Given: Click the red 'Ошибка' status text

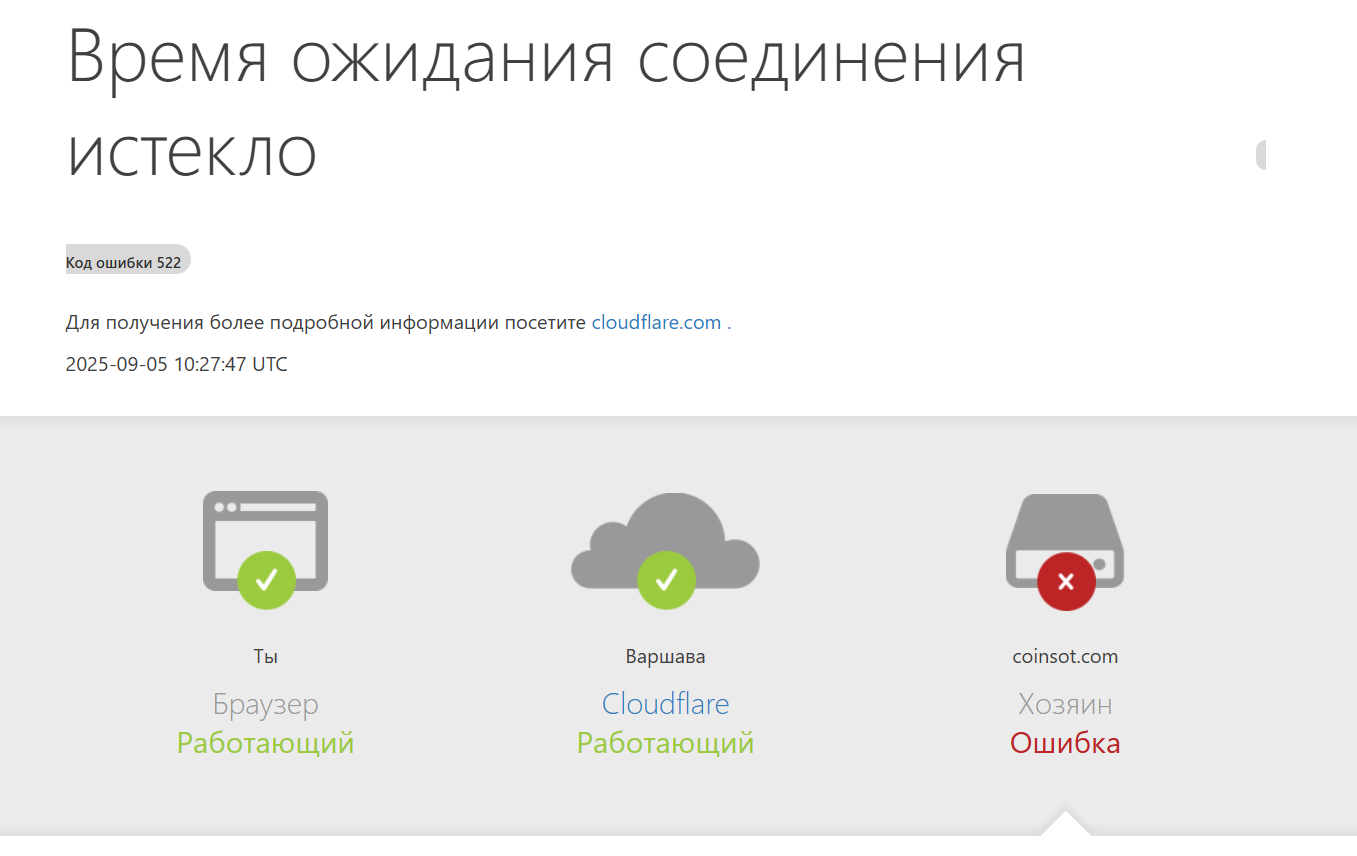Looking at the screenshot, I should click(x=1065, y=743).
